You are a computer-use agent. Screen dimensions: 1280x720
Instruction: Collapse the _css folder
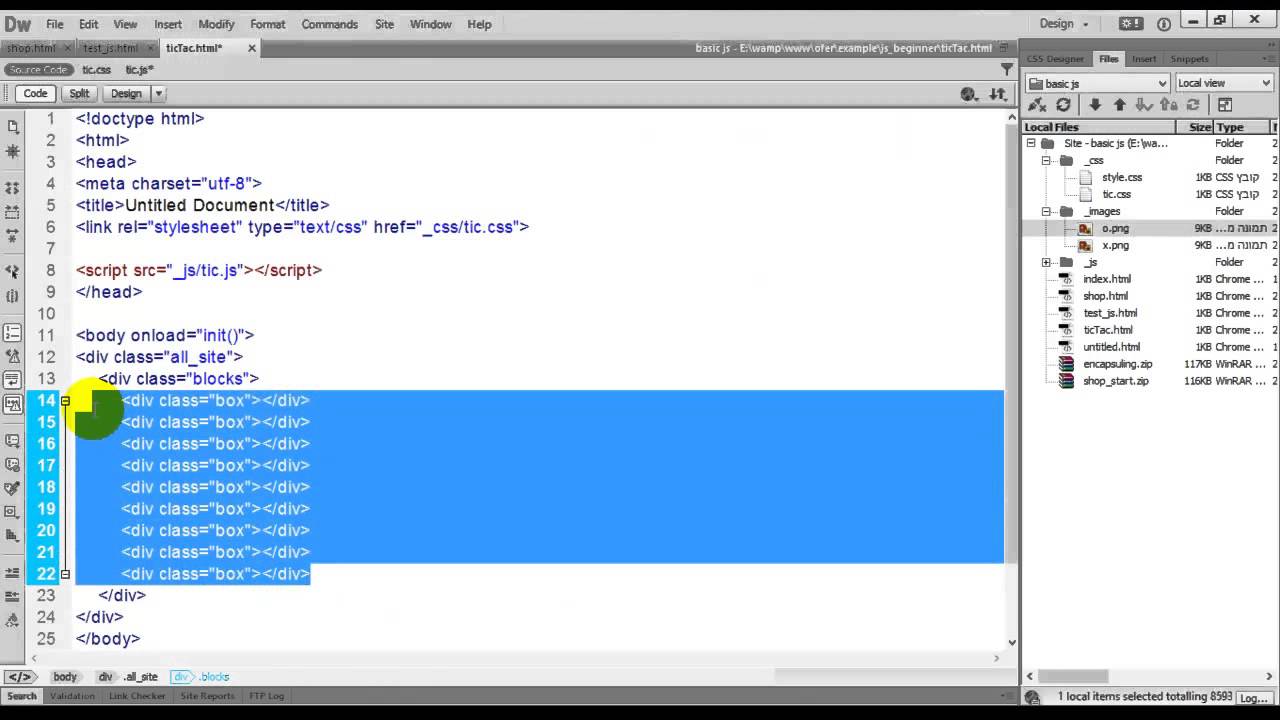tap(1046, 160)
